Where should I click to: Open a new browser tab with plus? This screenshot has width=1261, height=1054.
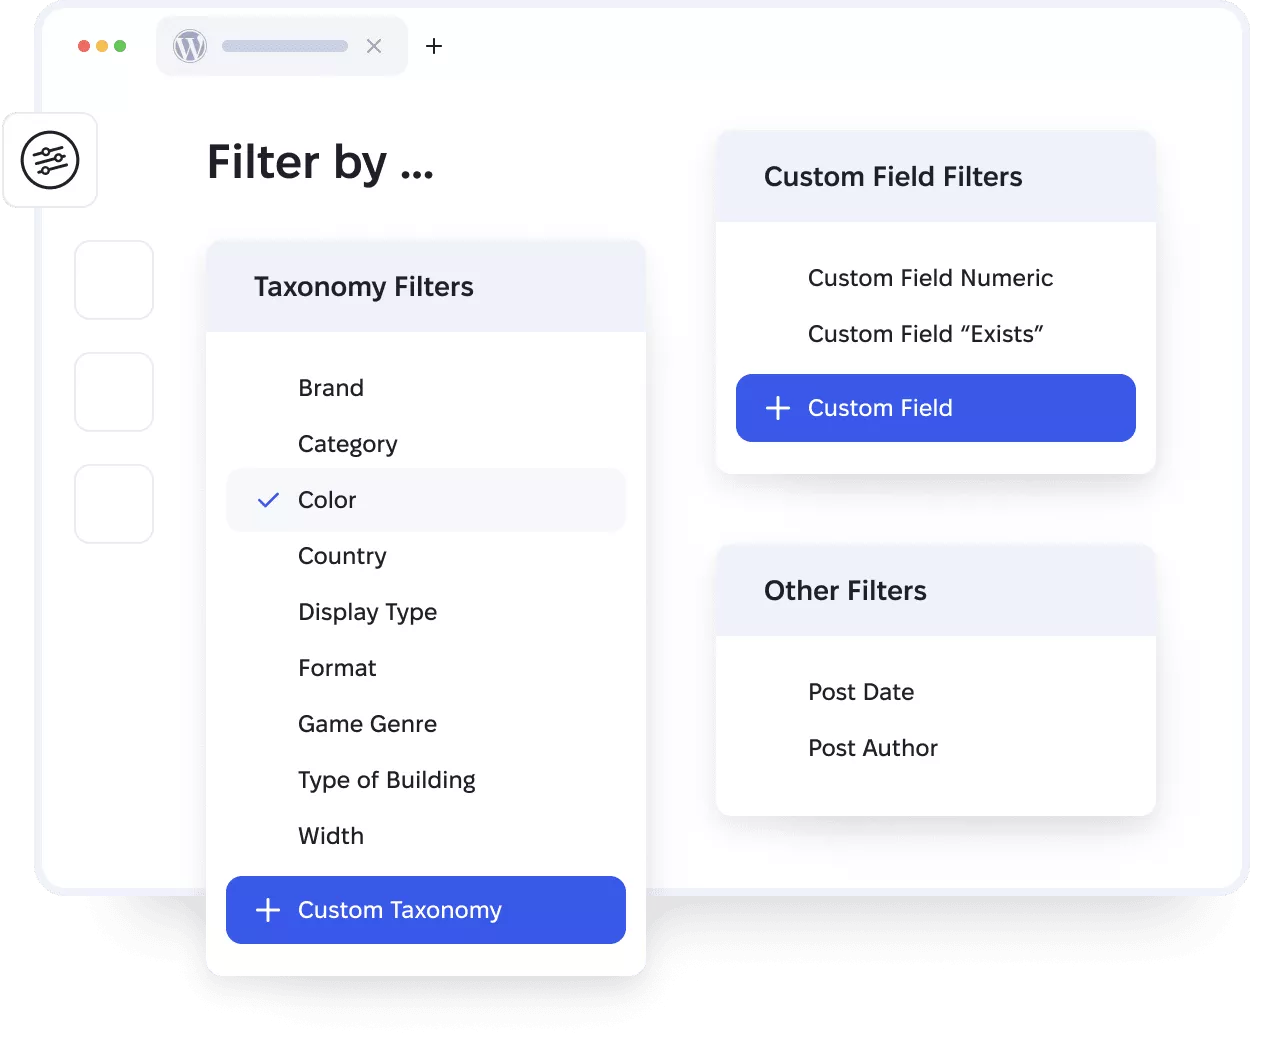point(434,46)
